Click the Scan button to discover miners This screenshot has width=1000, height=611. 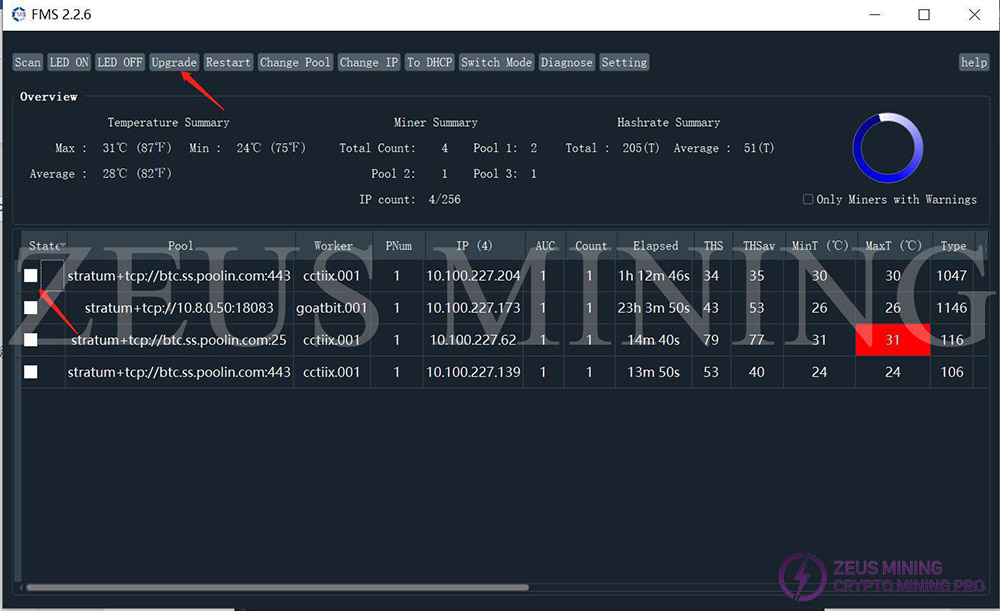pyautogui.click(x=27, y=62)
